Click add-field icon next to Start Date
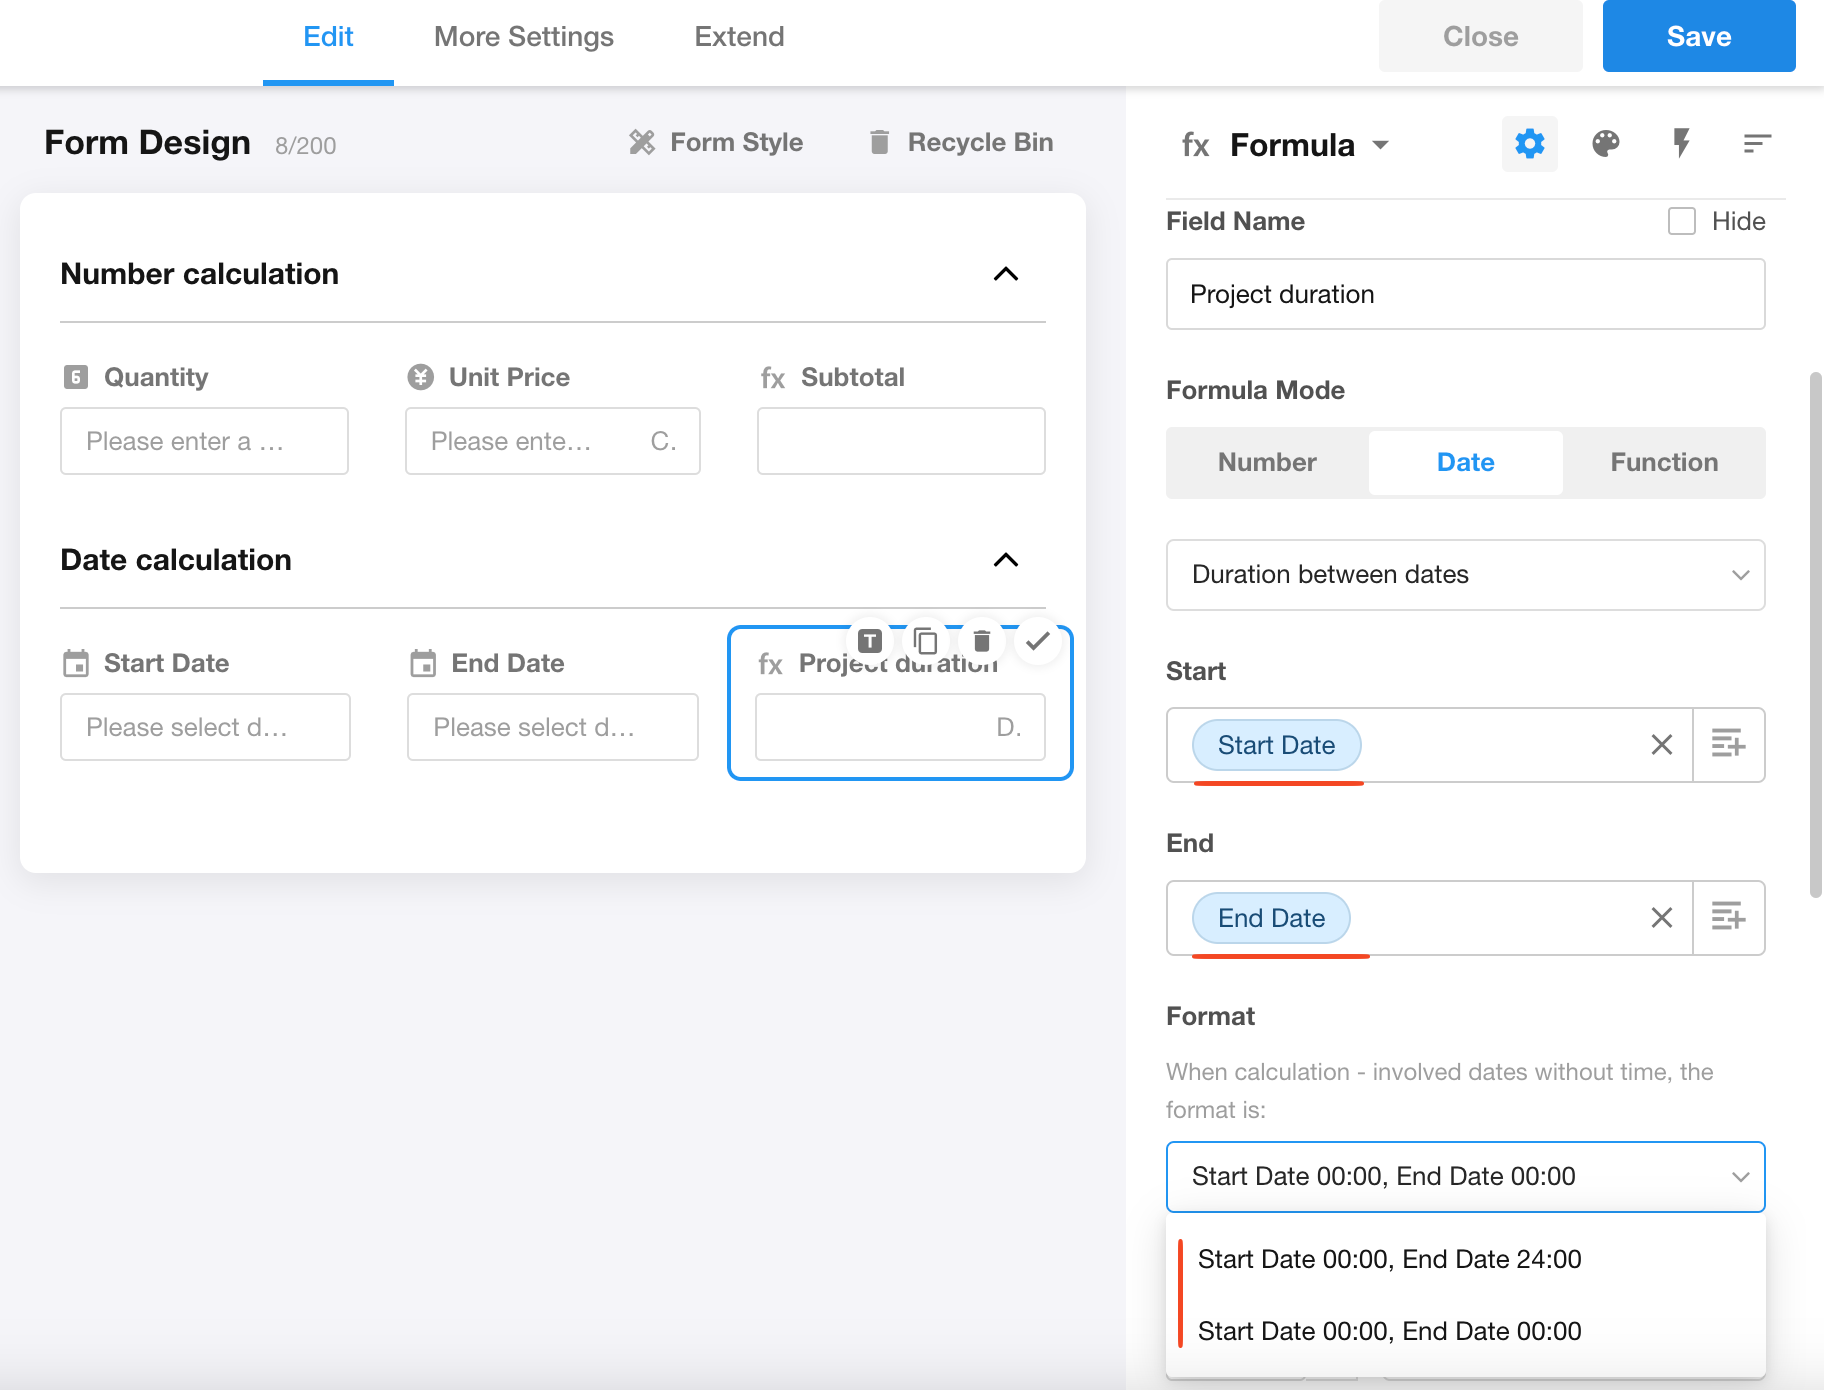Image resolution: width=1824 pixels, height=1390 pixels. (x=1728, y=745)
